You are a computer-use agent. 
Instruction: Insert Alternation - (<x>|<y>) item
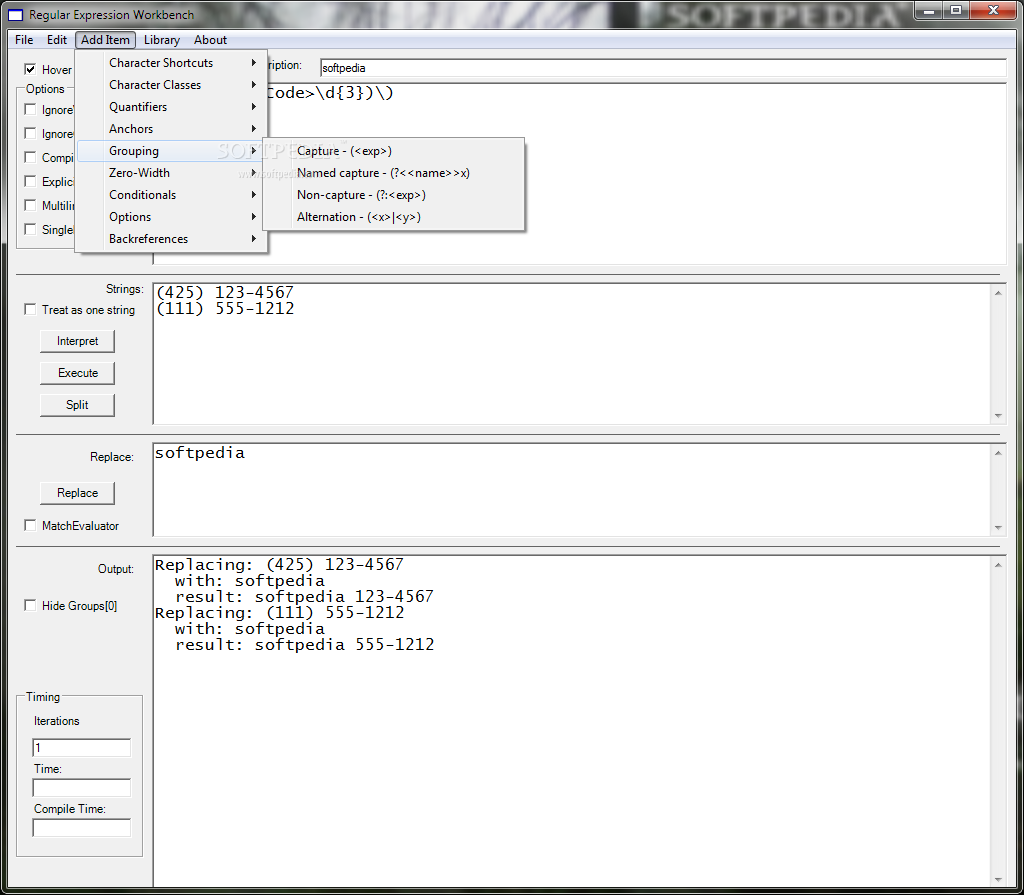tap(394, 217)
